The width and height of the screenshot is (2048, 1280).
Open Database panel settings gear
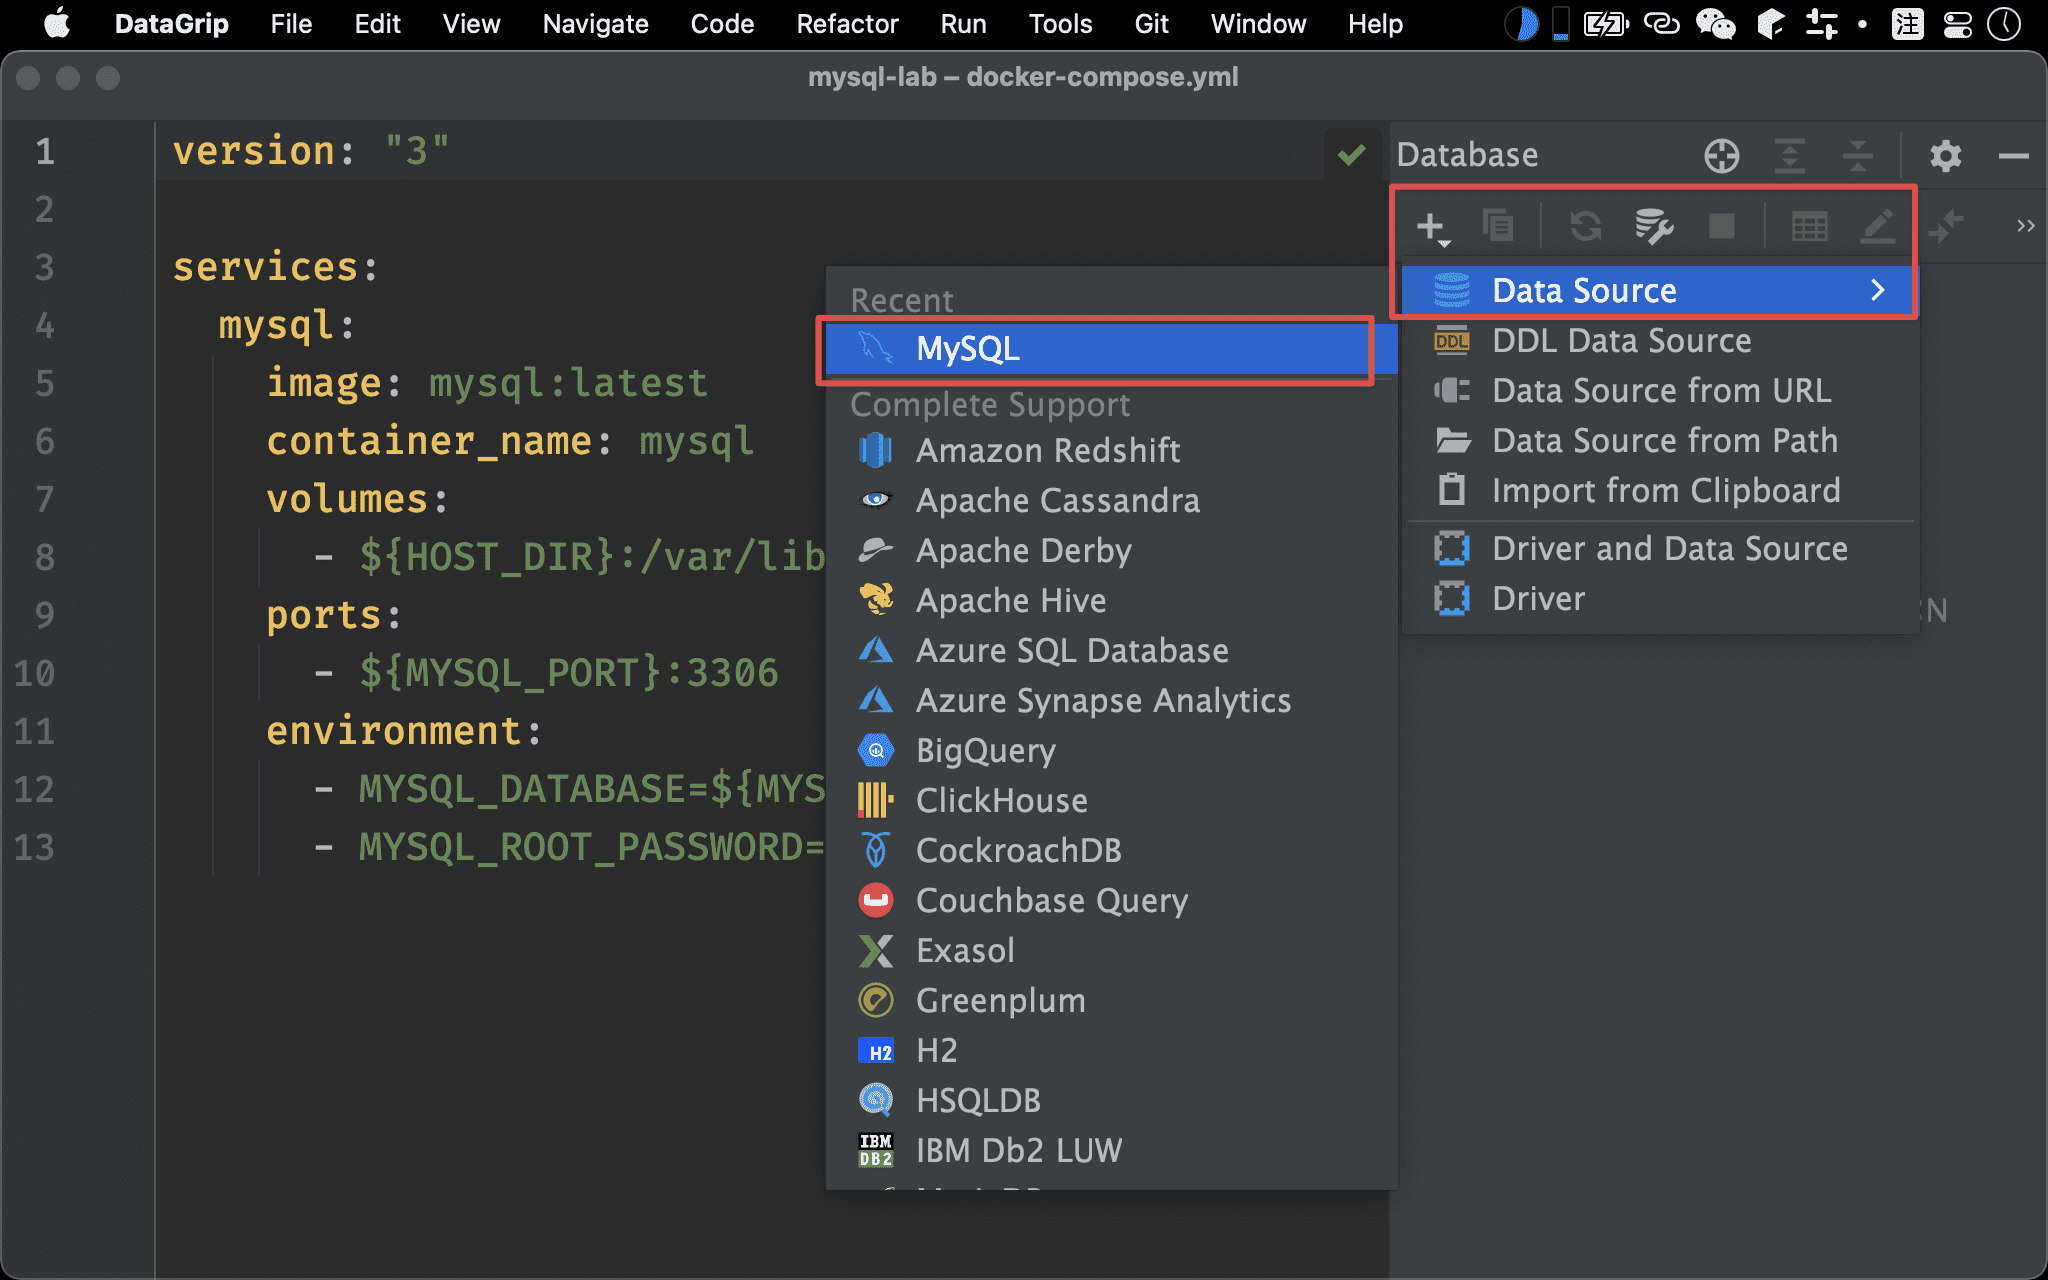pos(1945,156)
